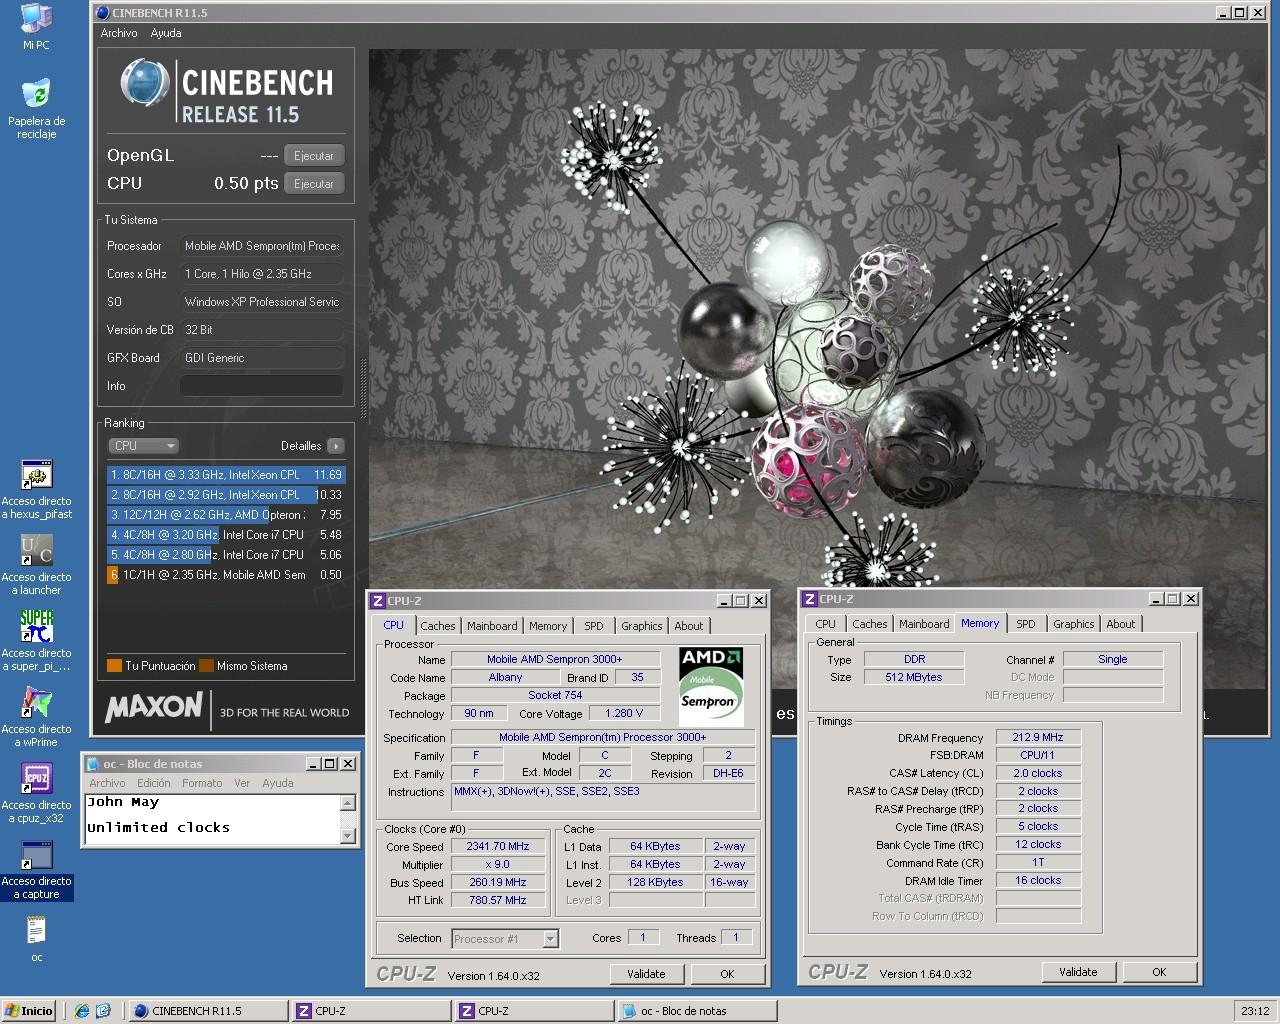
Task: Open Notepad Formato menu
Action: click(x=202, y=783)
